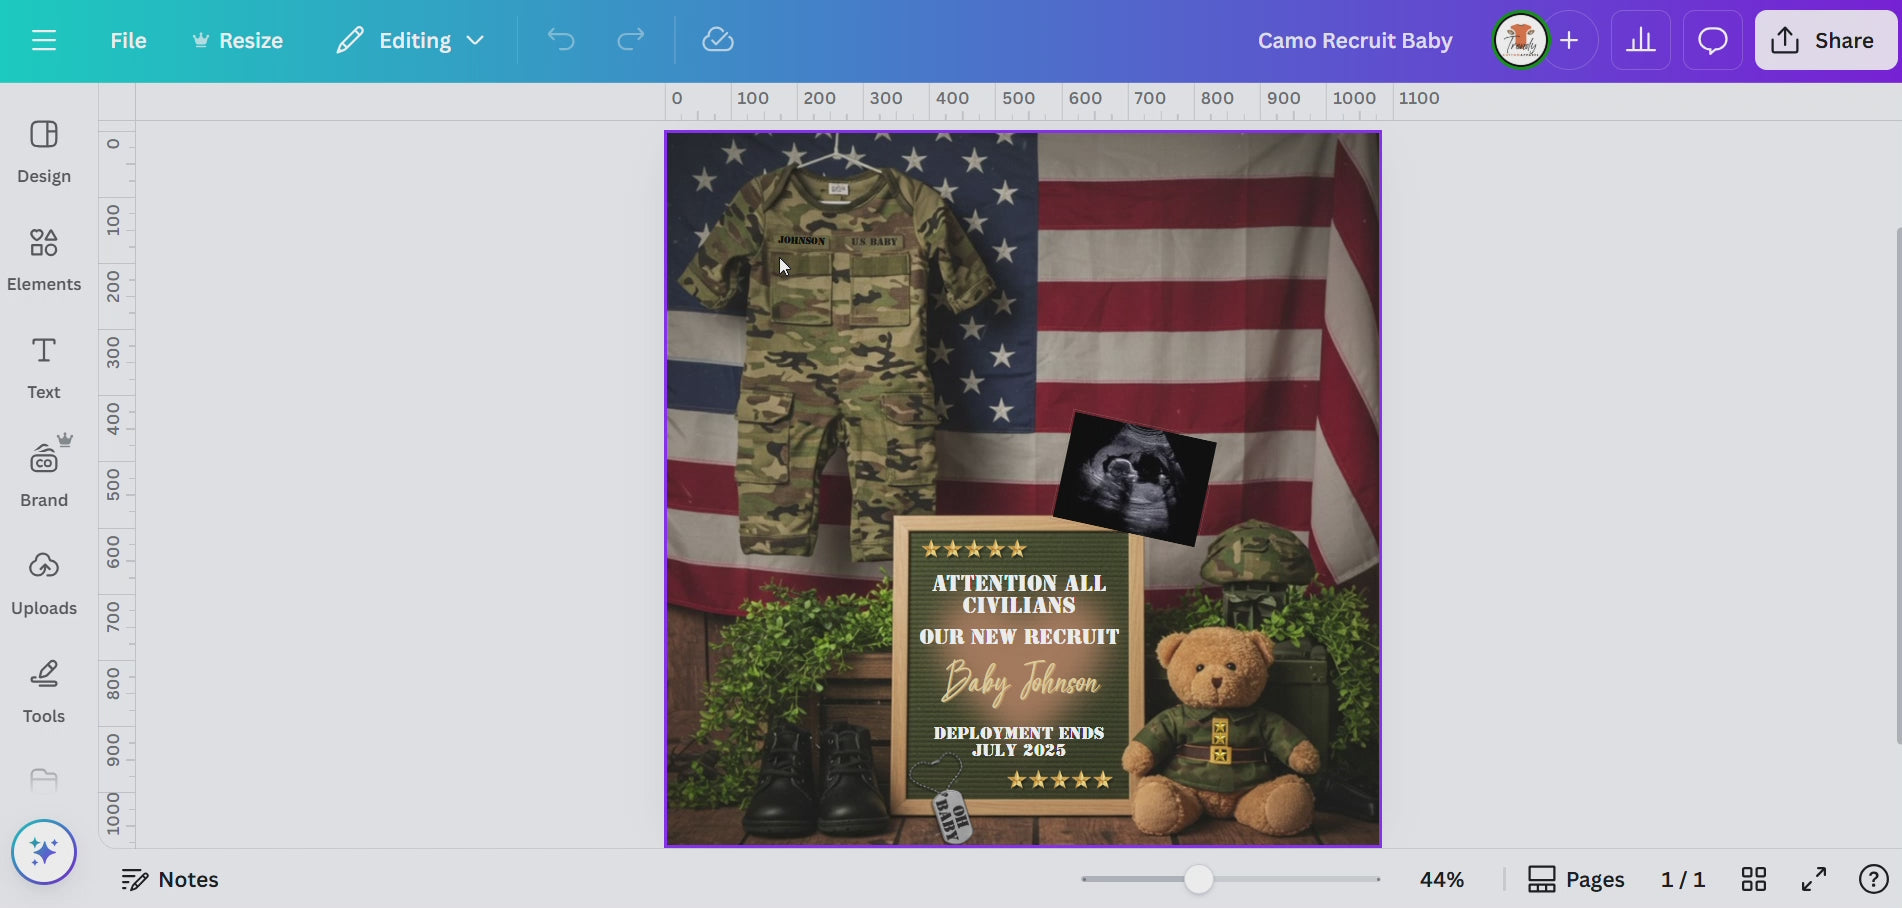Screen dimensions: 1902x908
Task: Open the grid view of pages
Action: (x=1754, y=880)
